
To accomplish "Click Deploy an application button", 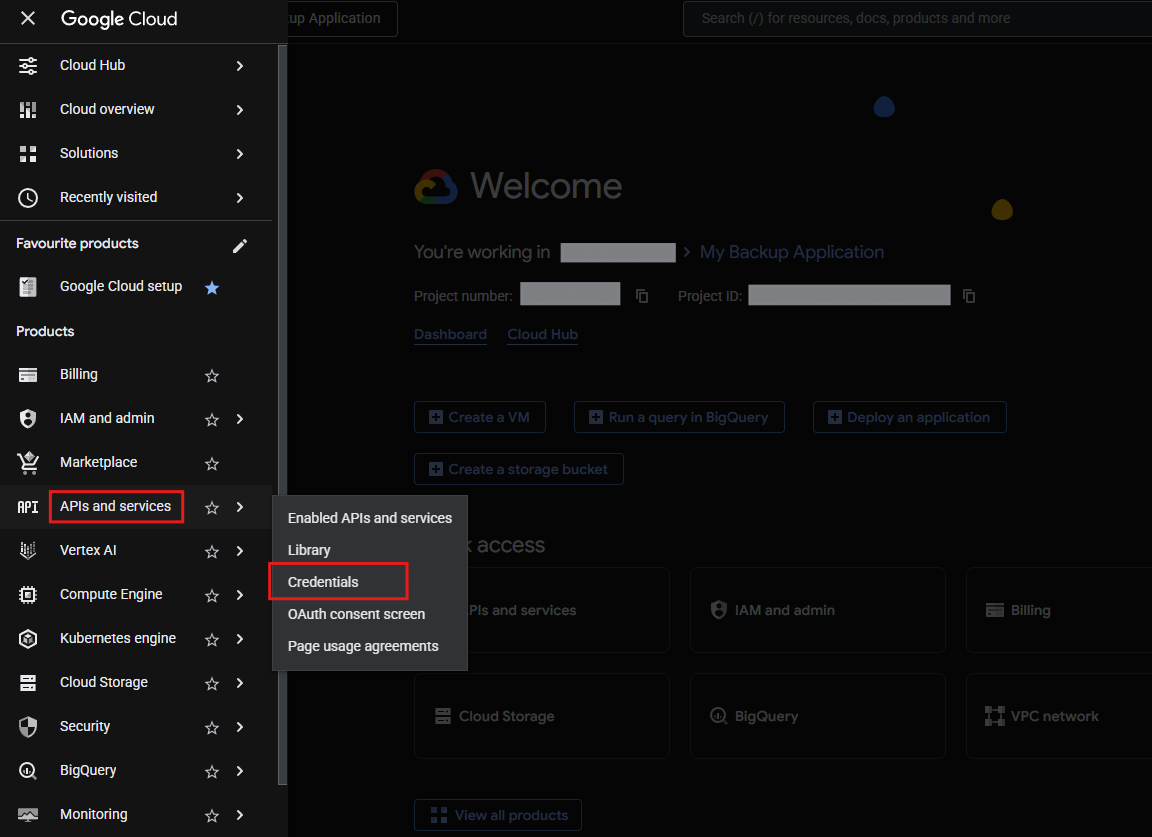I will click(910, 417).
